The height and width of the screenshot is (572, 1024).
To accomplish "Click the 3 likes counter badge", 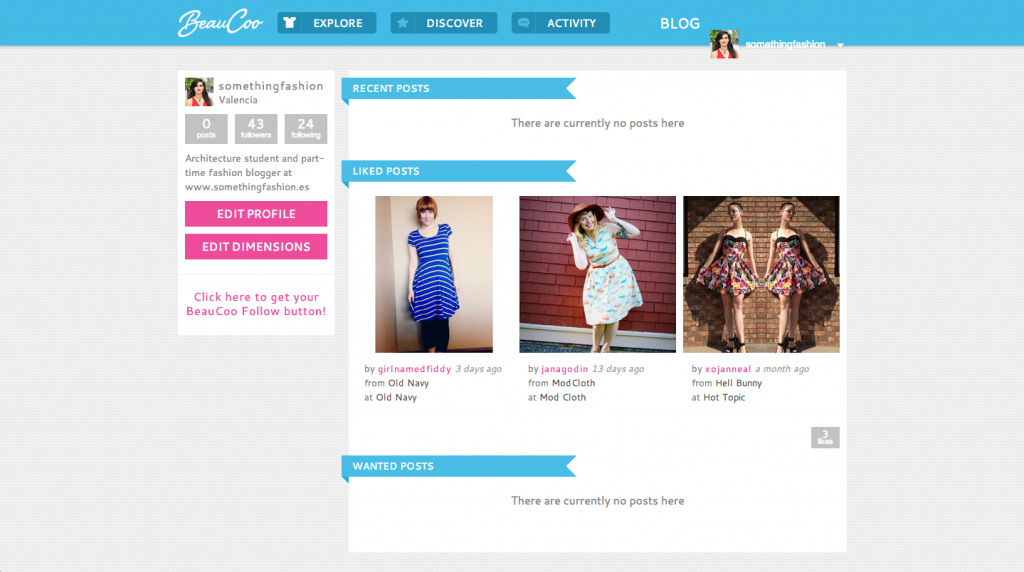I will tap(825, 437).
